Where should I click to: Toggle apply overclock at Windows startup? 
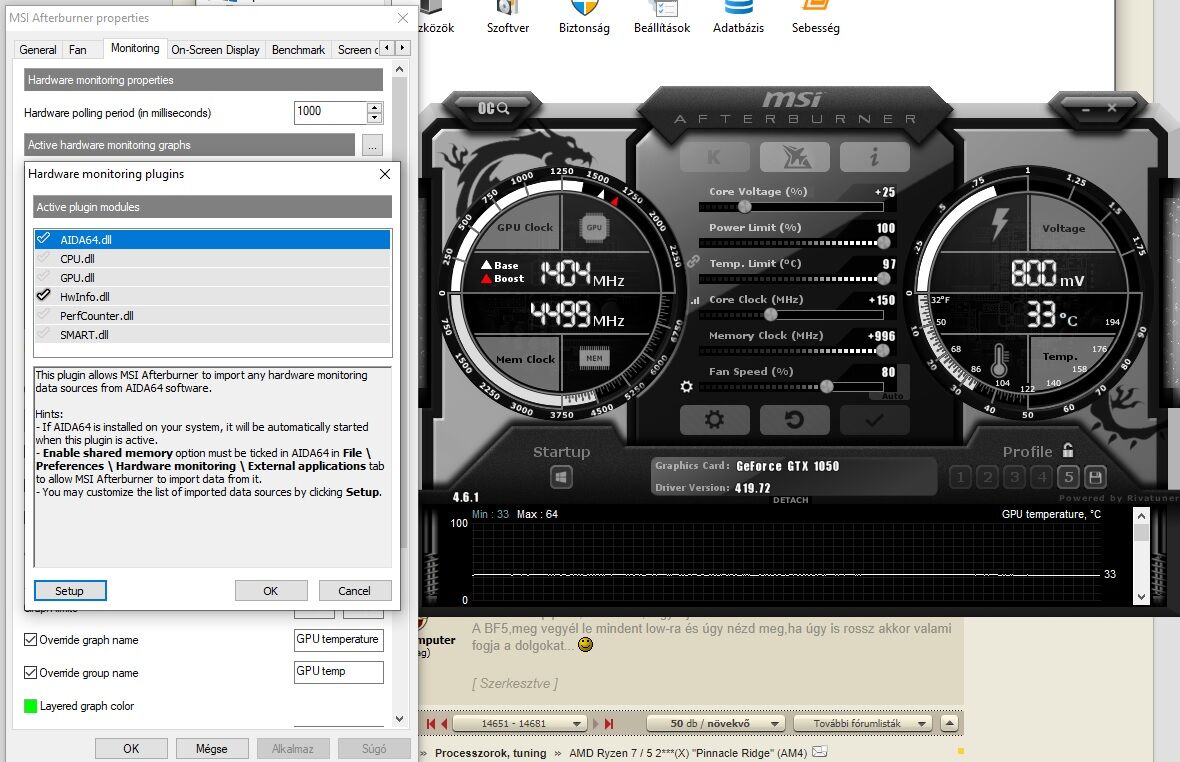tap(561, 477)
